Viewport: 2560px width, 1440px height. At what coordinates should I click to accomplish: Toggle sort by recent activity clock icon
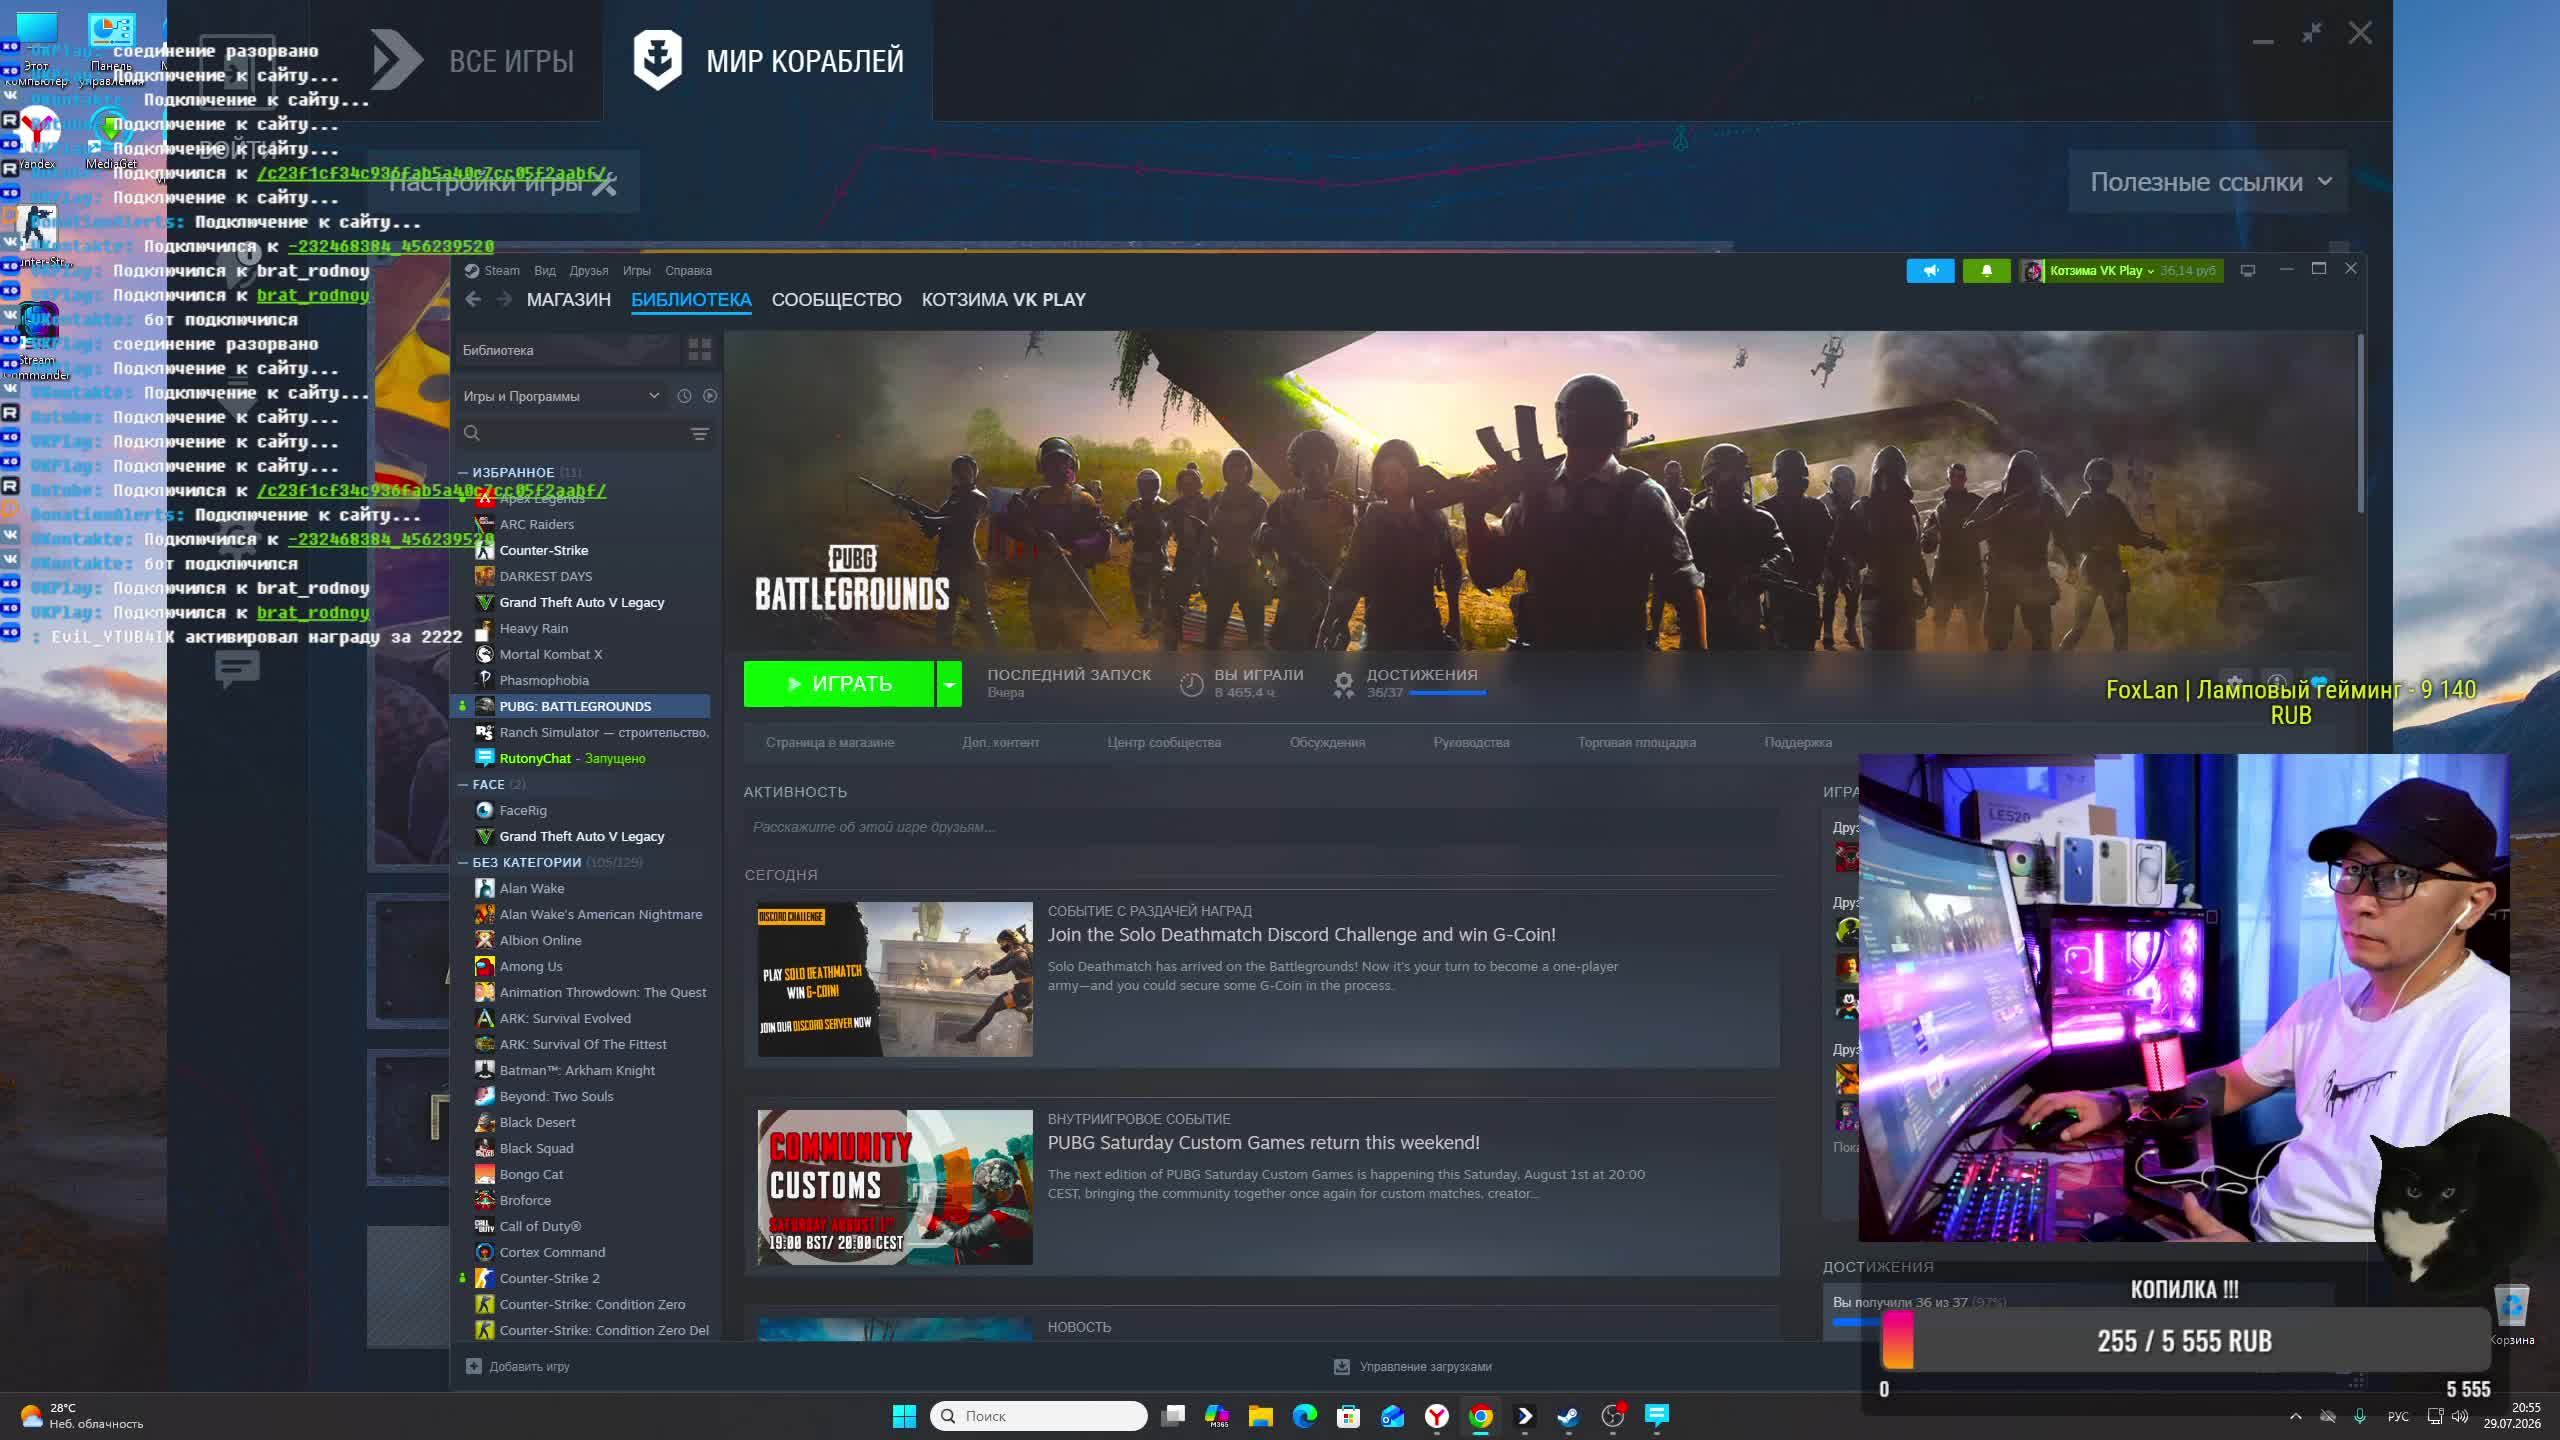click(x=684, y=396)
